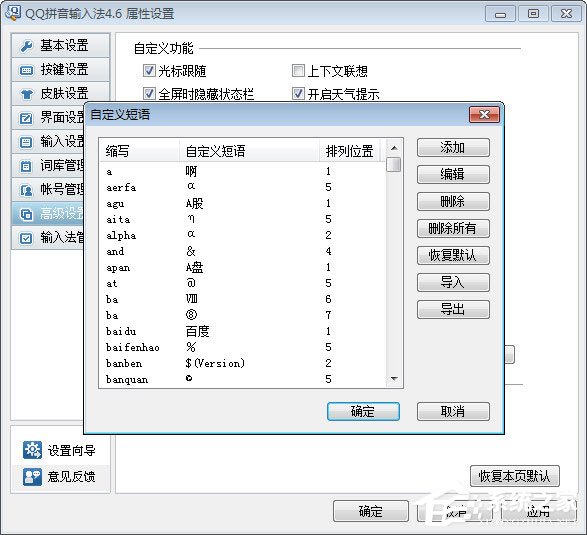Close the 自定义短语 dialog
Viewport: 587px width, 535px height.
[x=484, y=115]
